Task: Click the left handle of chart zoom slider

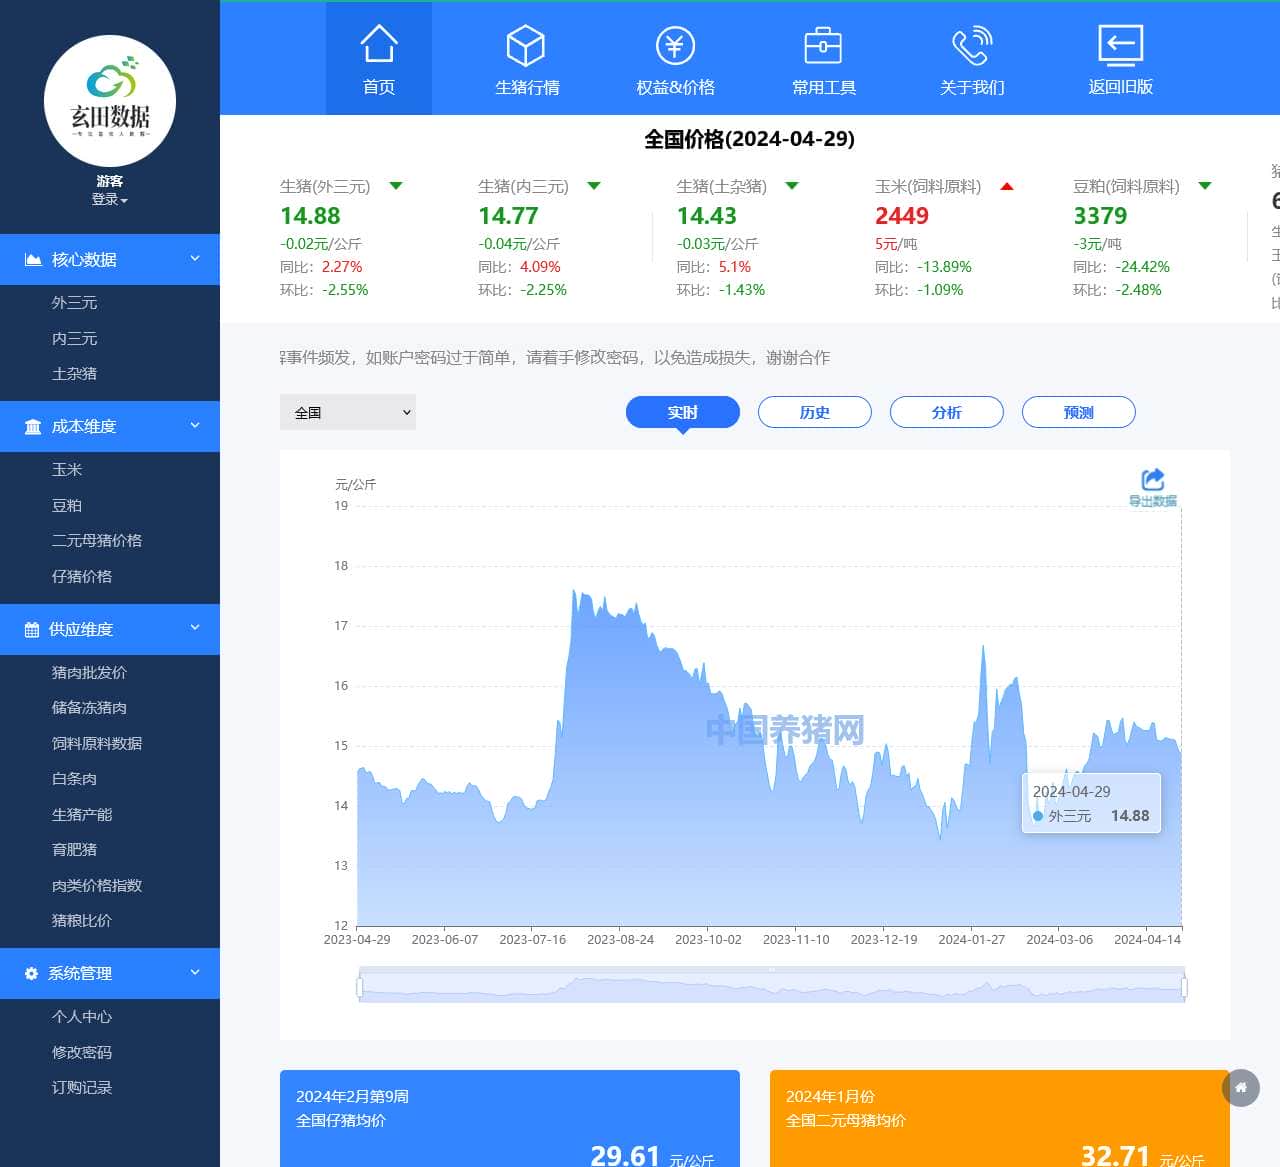Action: point(359,987)
